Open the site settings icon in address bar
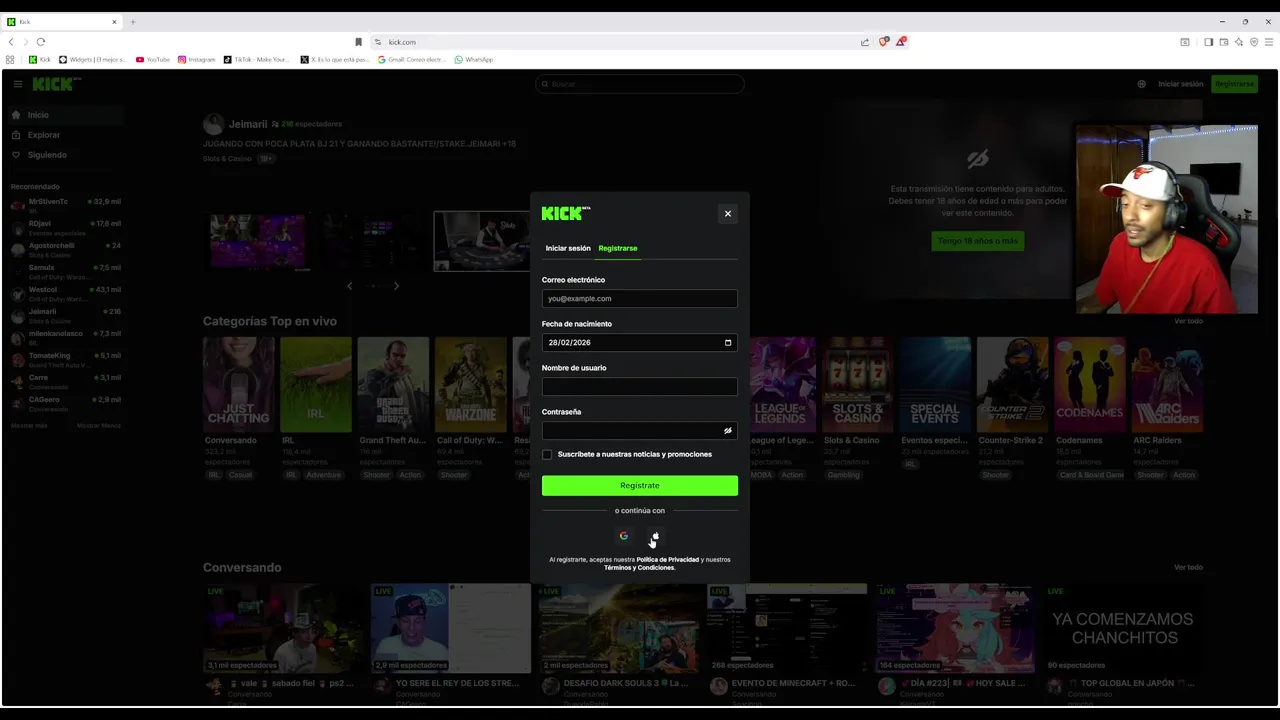1280x720 pixels. [378, 42]
